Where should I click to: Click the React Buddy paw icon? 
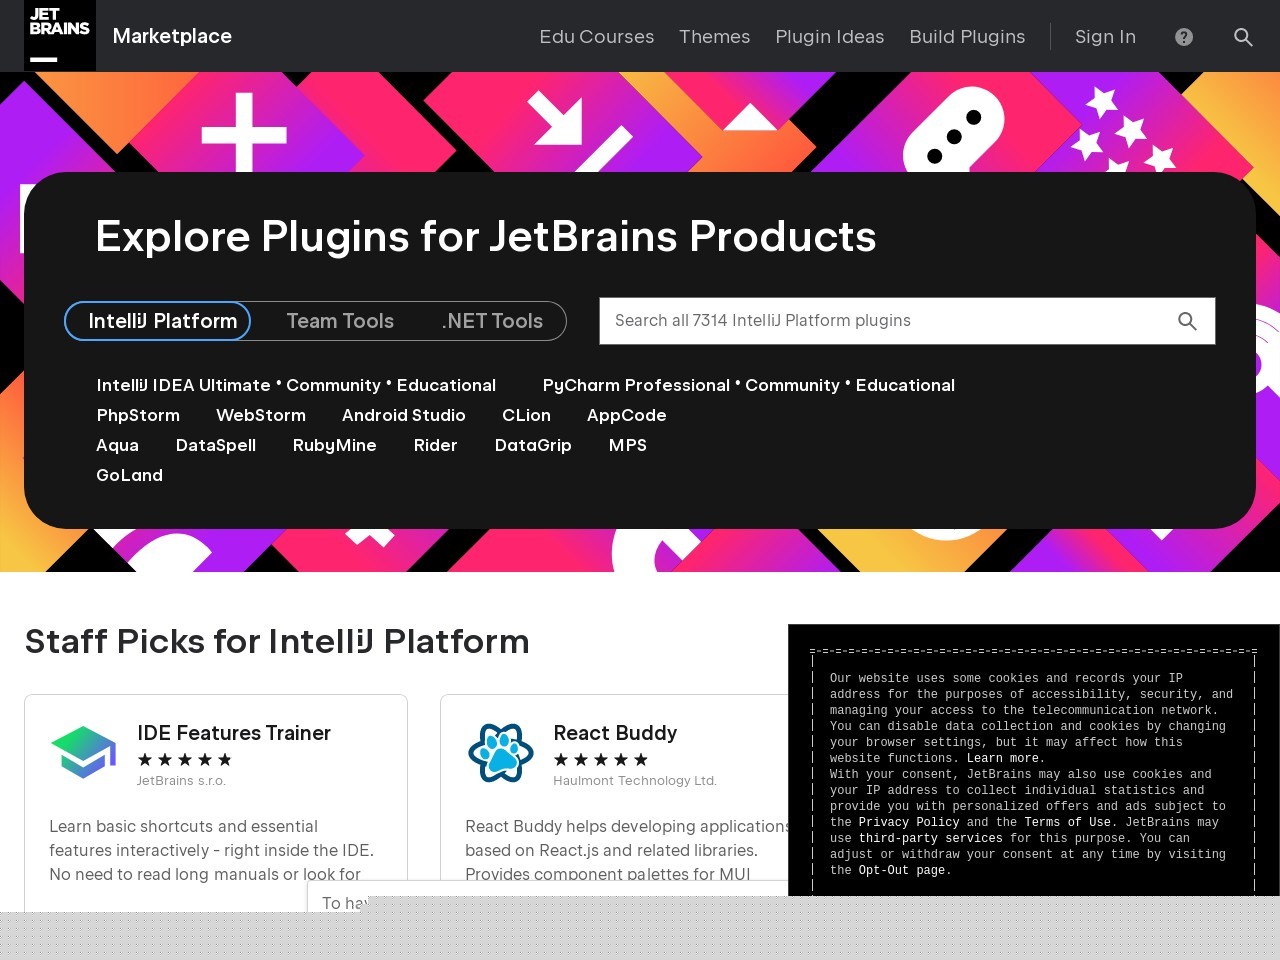(x=500, y=752)
